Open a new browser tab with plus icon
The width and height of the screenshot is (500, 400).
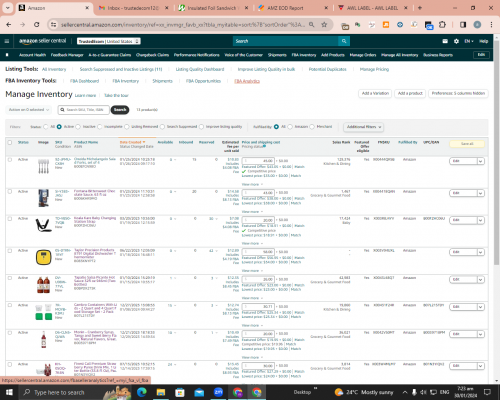point(420,8)
